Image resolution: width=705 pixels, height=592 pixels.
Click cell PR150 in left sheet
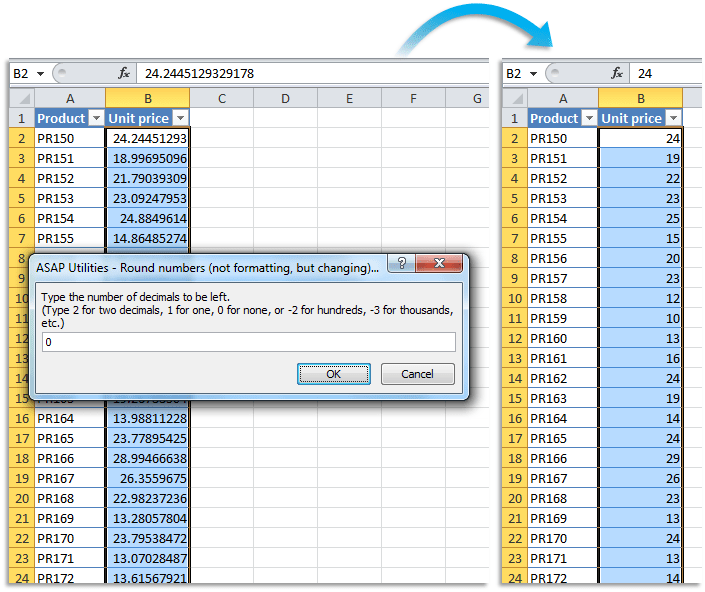click(x=70, y=138)
